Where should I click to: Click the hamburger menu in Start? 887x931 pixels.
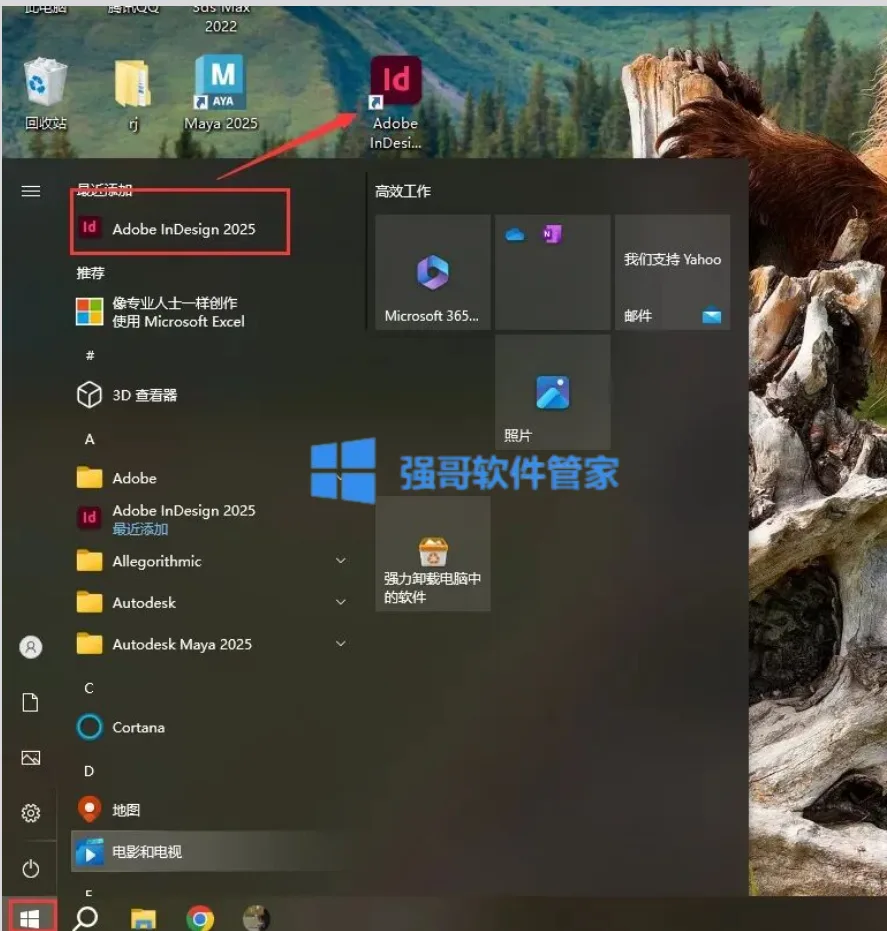click(x=30, y=191)
